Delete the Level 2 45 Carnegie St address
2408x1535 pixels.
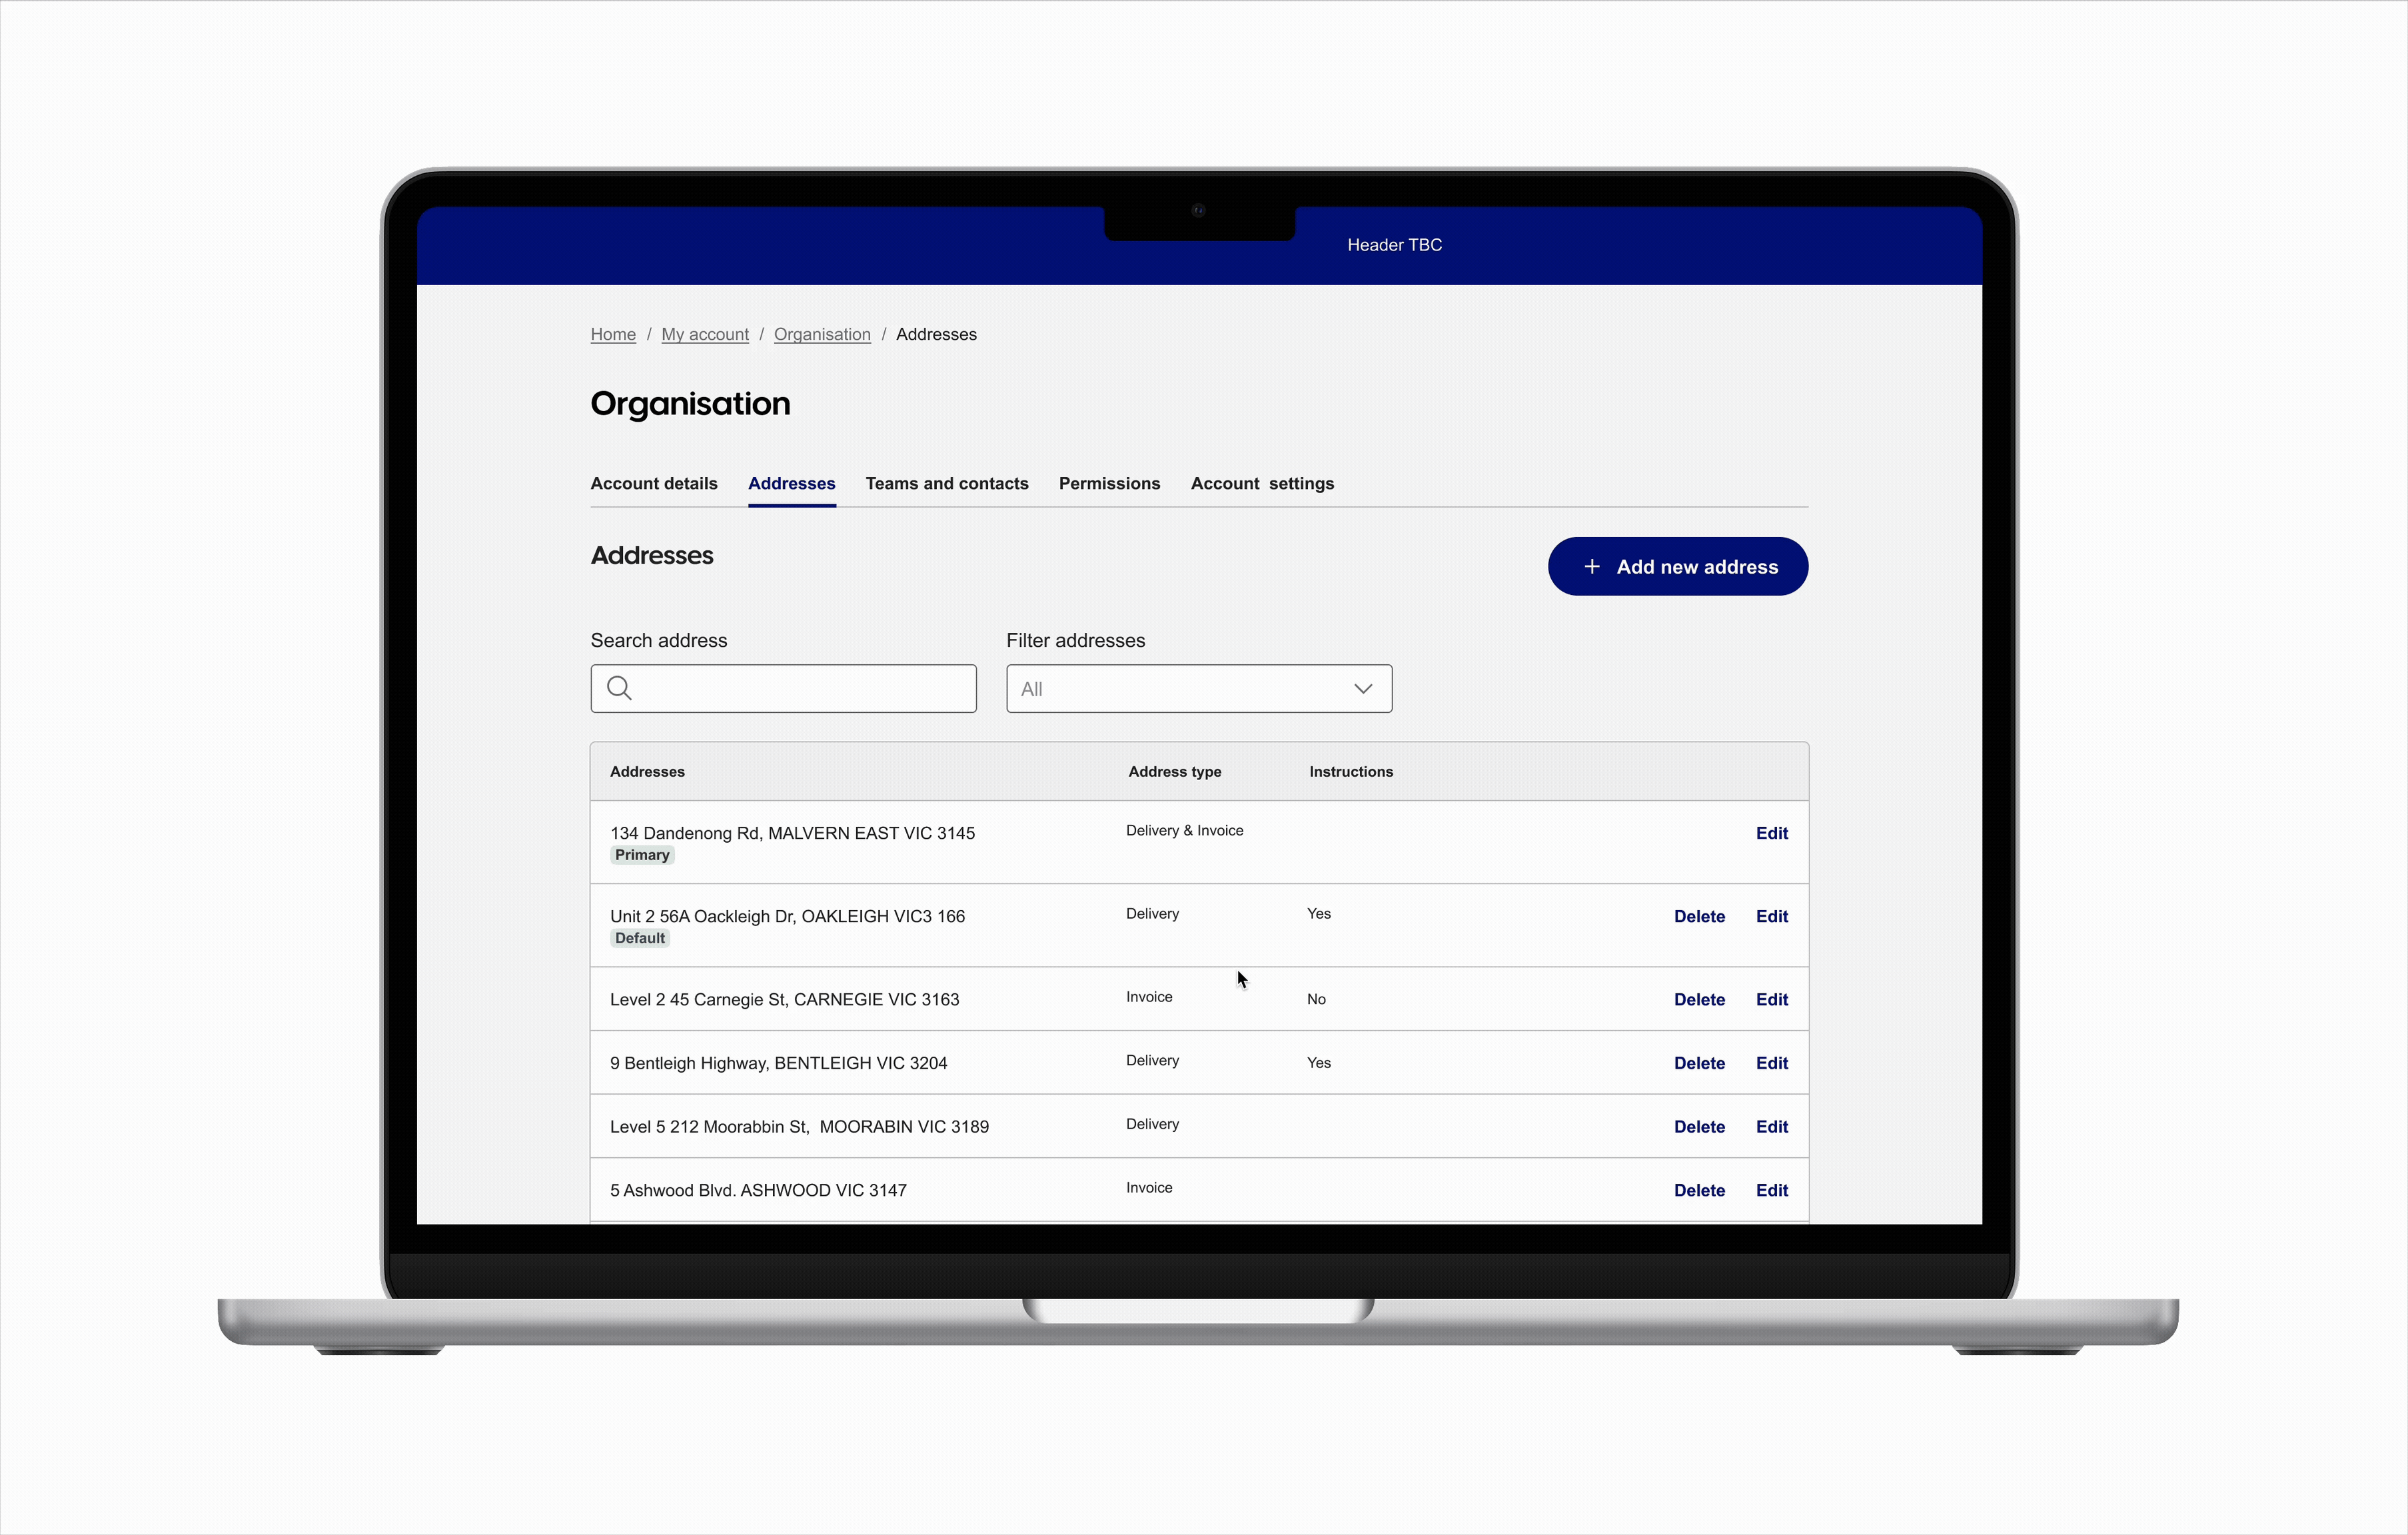[1699, 999]
